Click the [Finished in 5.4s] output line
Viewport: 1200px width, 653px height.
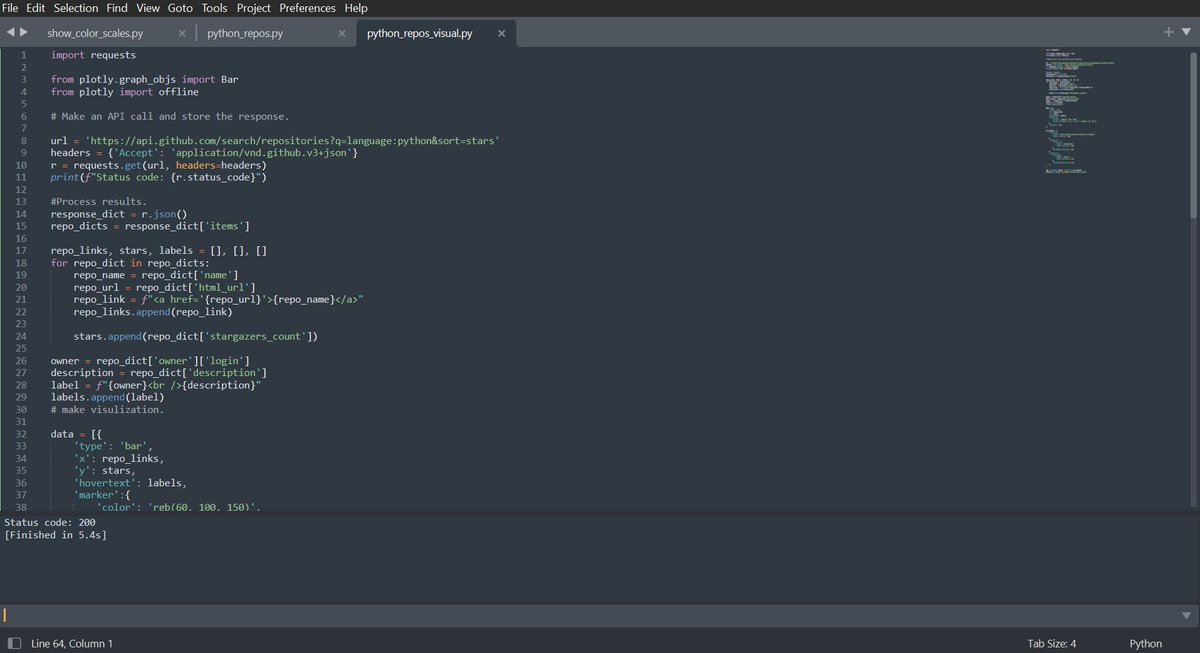click(x=56, y=535)
